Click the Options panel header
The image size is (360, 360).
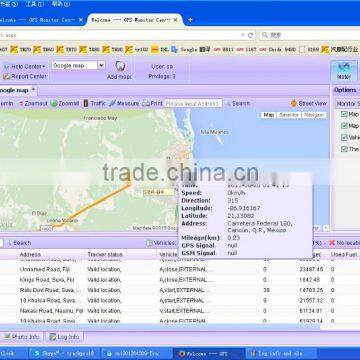(x=346, y=90)
